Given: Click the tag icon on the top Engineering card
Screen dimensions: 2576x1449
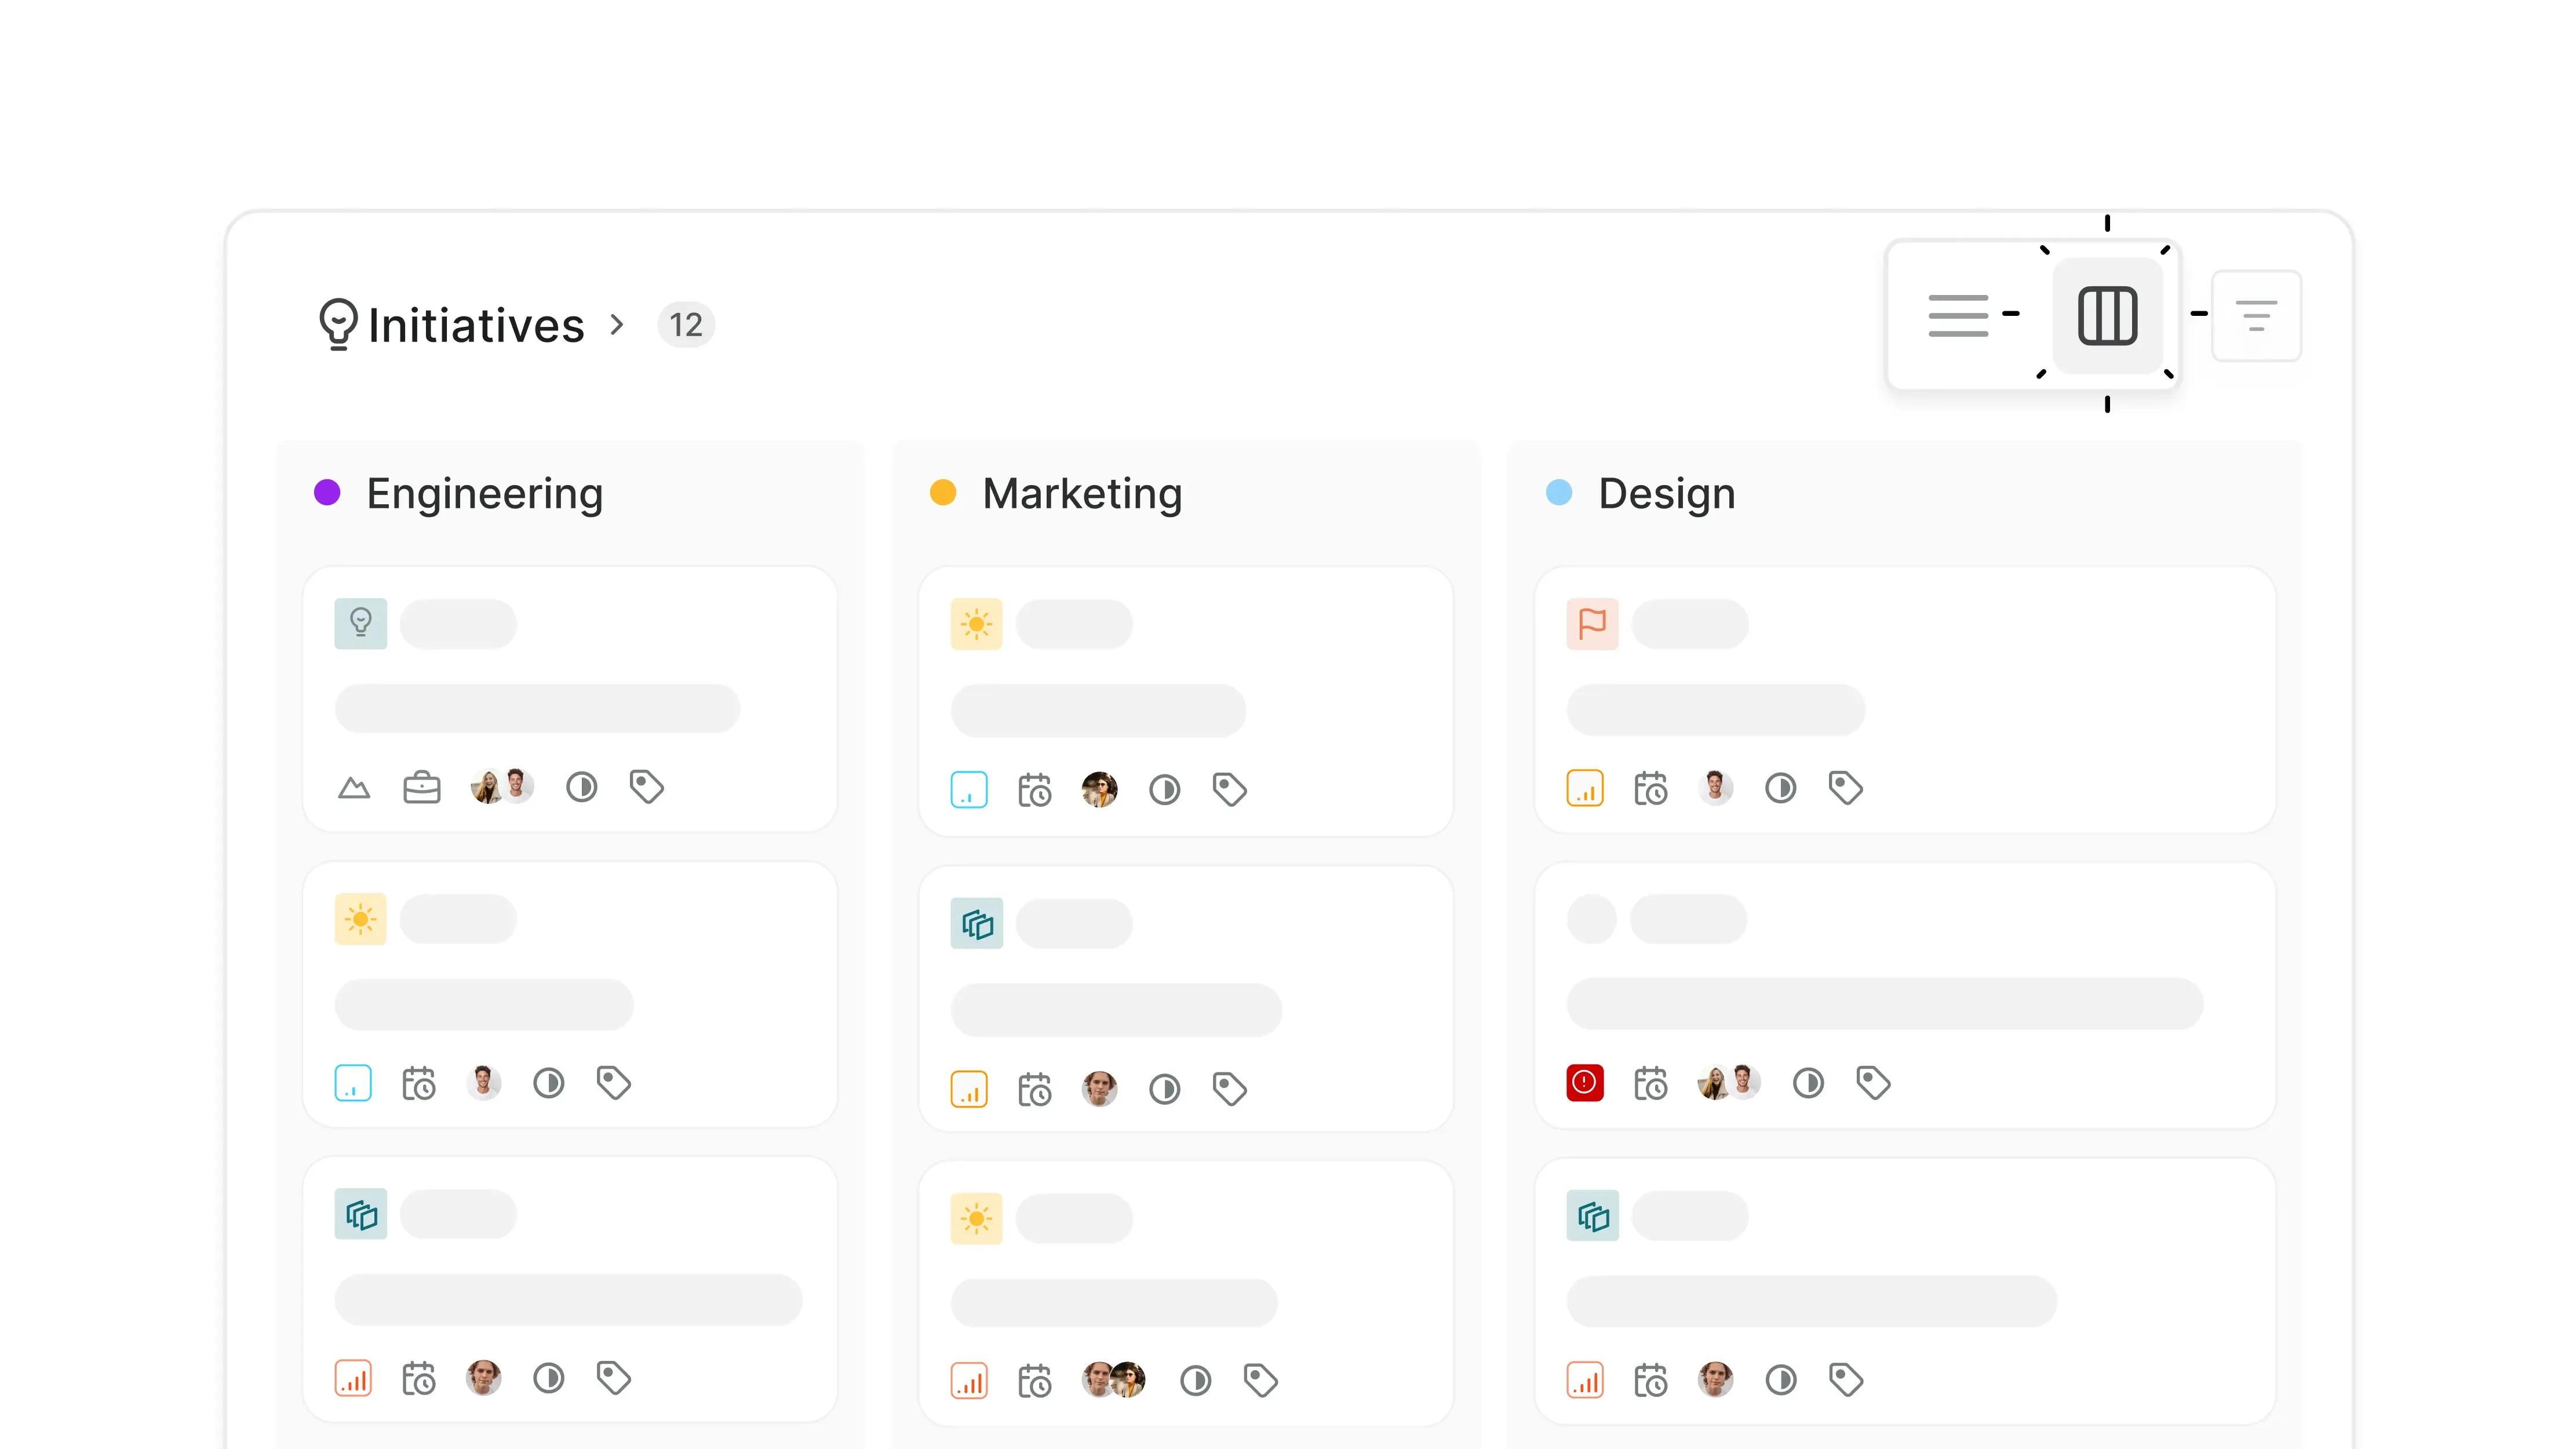Looking at the screenshot, I should (646, 787).
